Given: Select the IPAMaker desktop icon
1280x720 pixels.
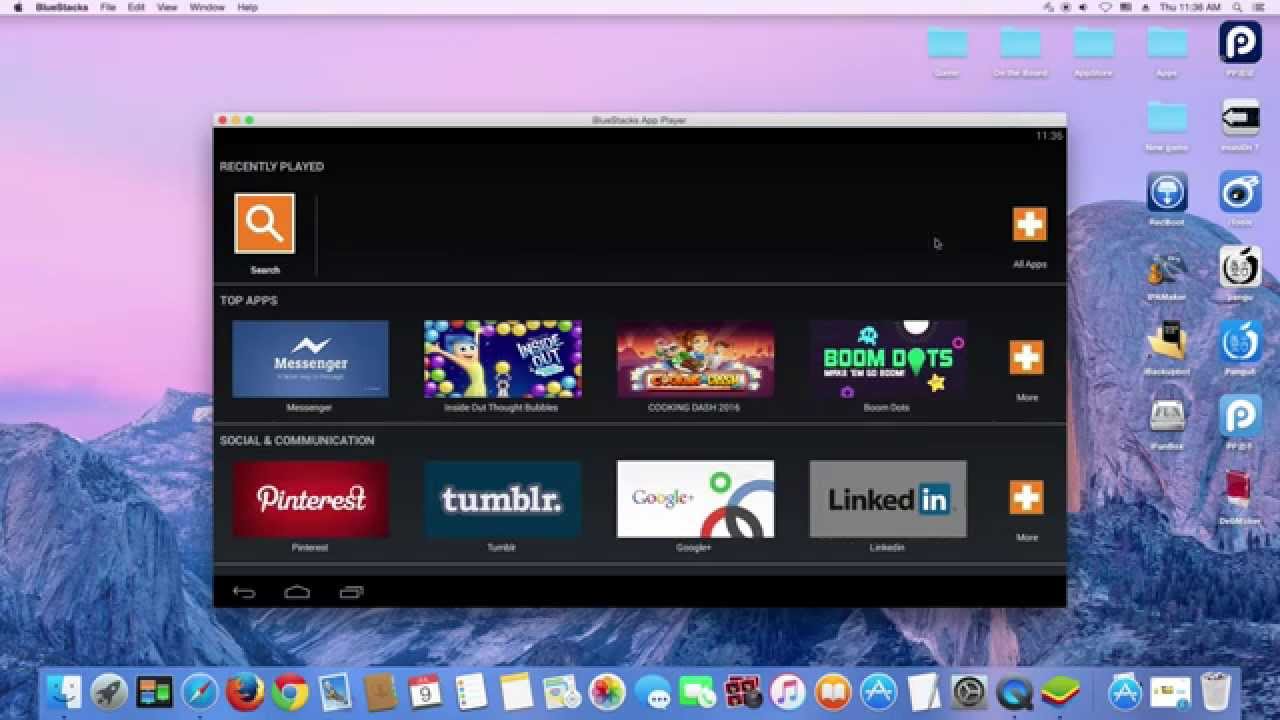Looking at the screenshot, I should coord(1166,272).
